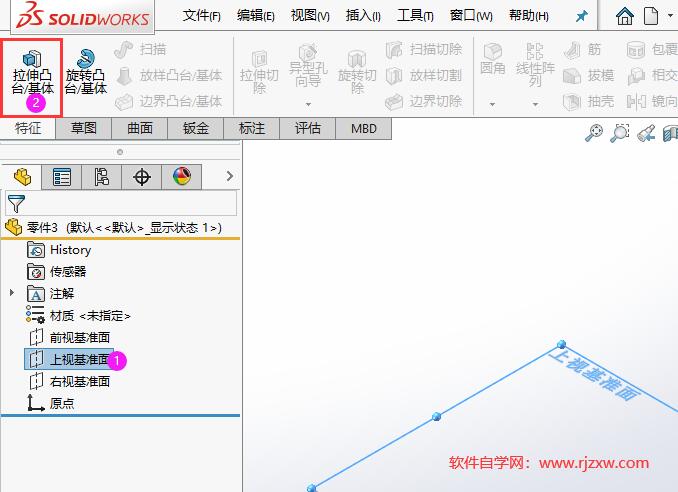Click the feature tree filter field
The height and width of the screenshot is (492, 678).
point(121,203)
